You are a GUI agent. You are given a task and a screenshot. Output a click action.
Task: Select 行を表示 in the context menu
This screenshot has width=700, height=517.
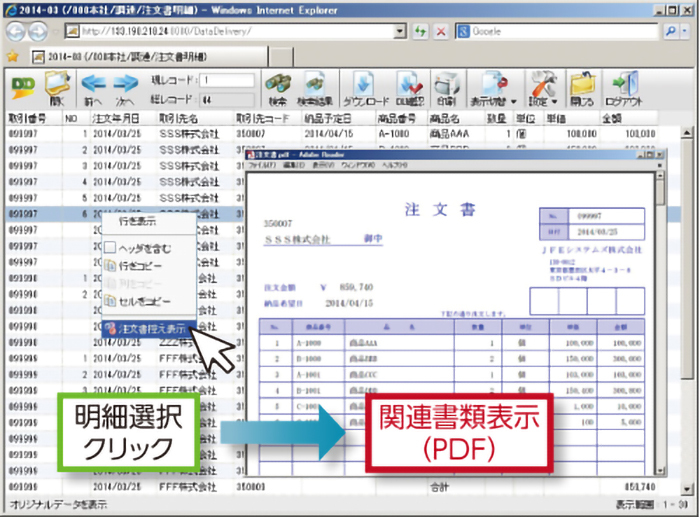[x=138, y=221]
